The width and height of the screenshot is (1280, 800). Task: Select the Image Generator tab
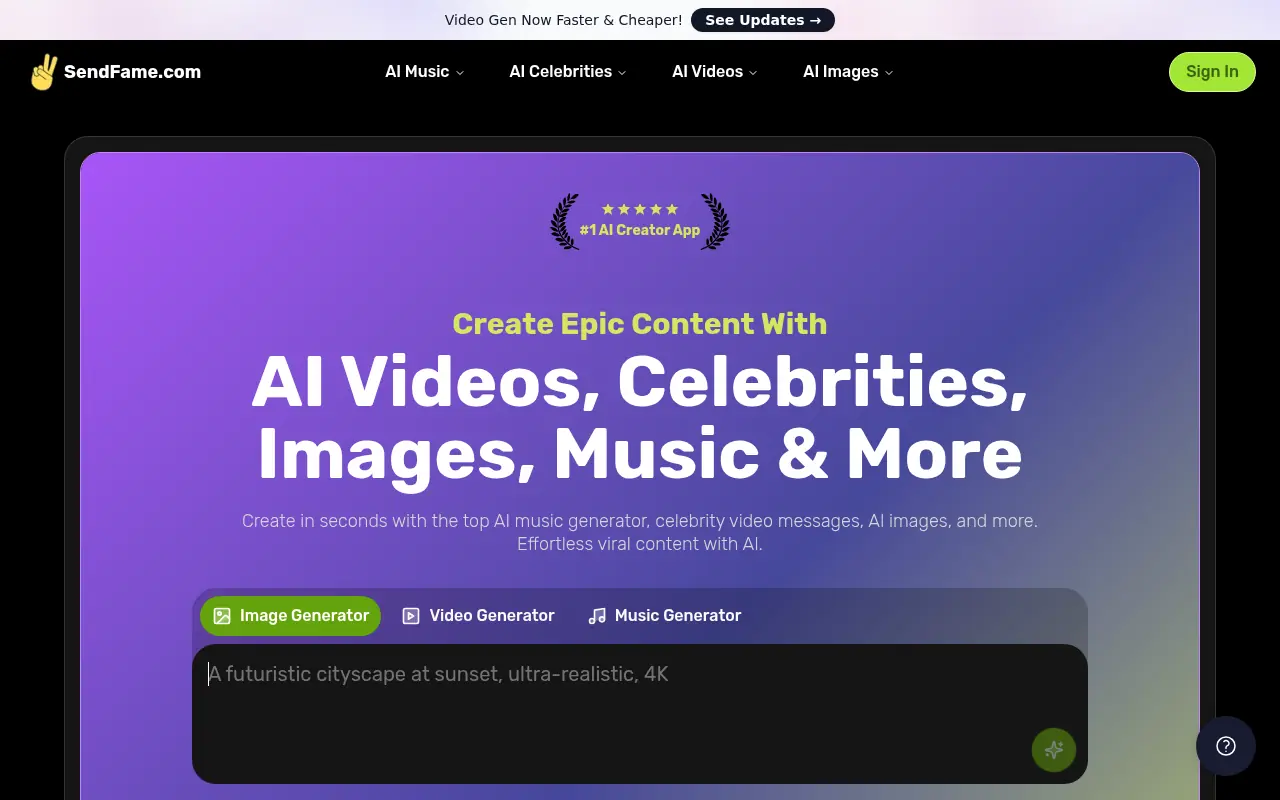(x=290, y=615)
